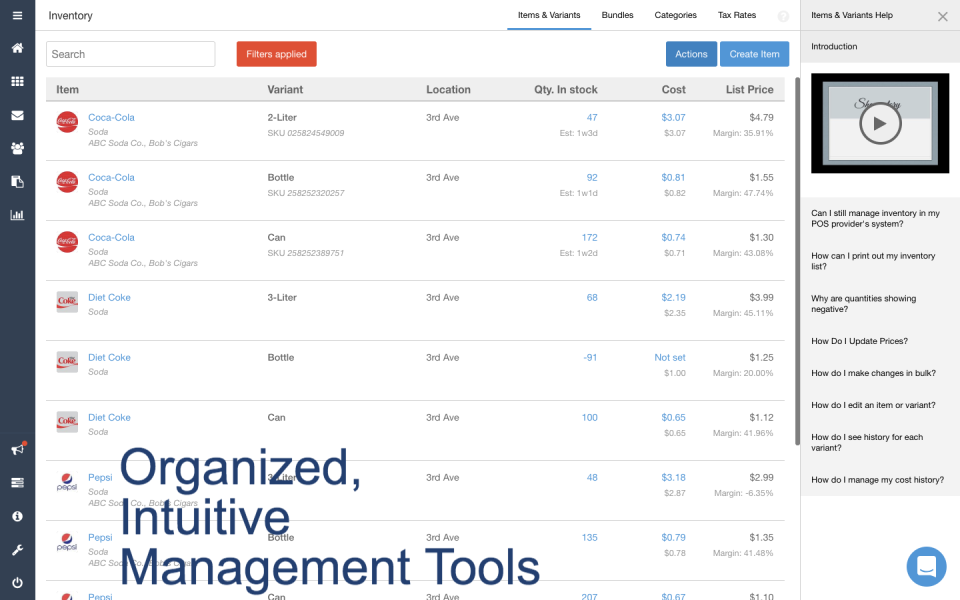The width and height of the screenshot is (960, 600).
Task: Click the Item column header
Action: tap(67, 89)
